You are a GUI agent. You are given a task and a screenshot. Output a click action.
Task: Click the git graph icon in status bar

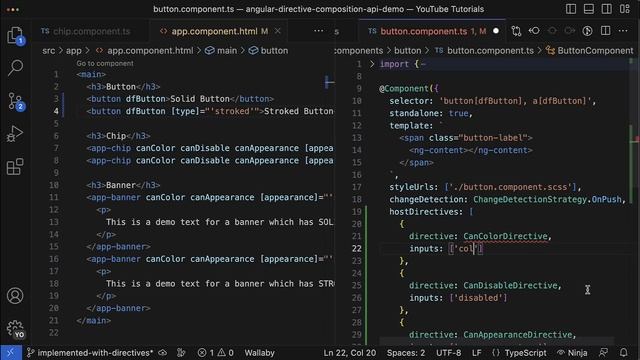click(181, 353)
